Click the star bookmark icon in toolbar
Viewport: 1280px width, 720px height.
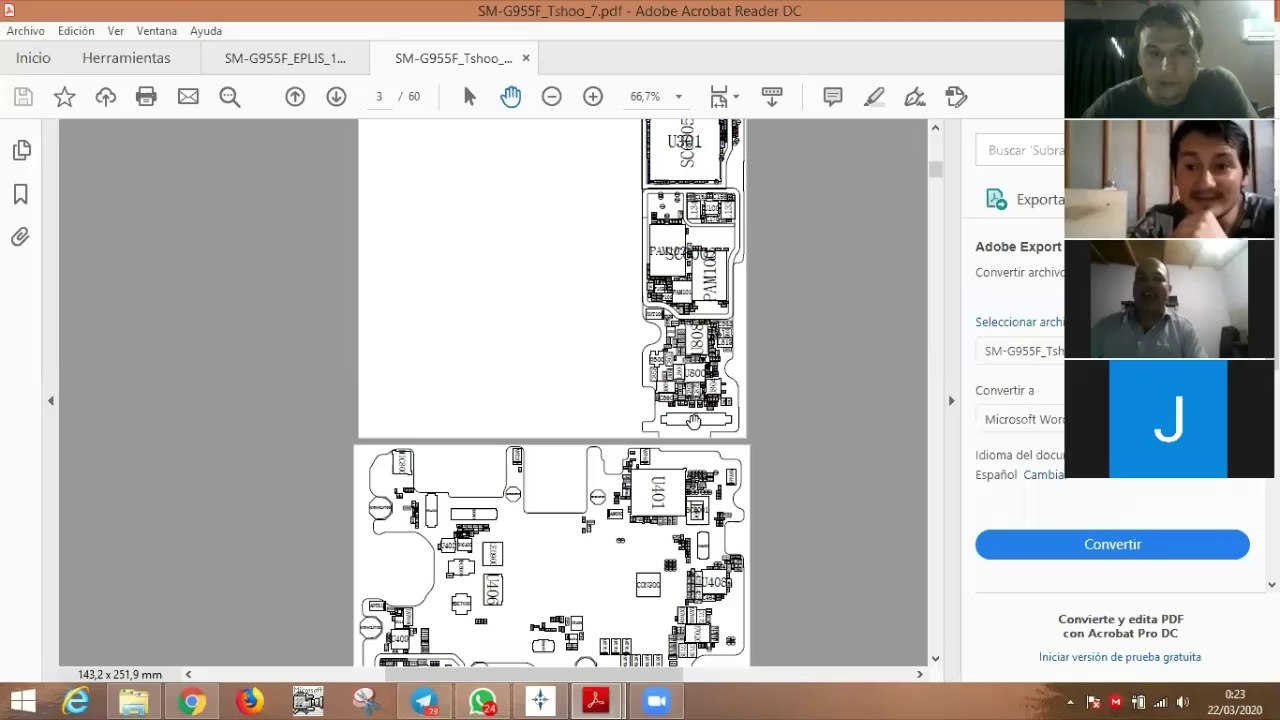click(x=64, y=97)
